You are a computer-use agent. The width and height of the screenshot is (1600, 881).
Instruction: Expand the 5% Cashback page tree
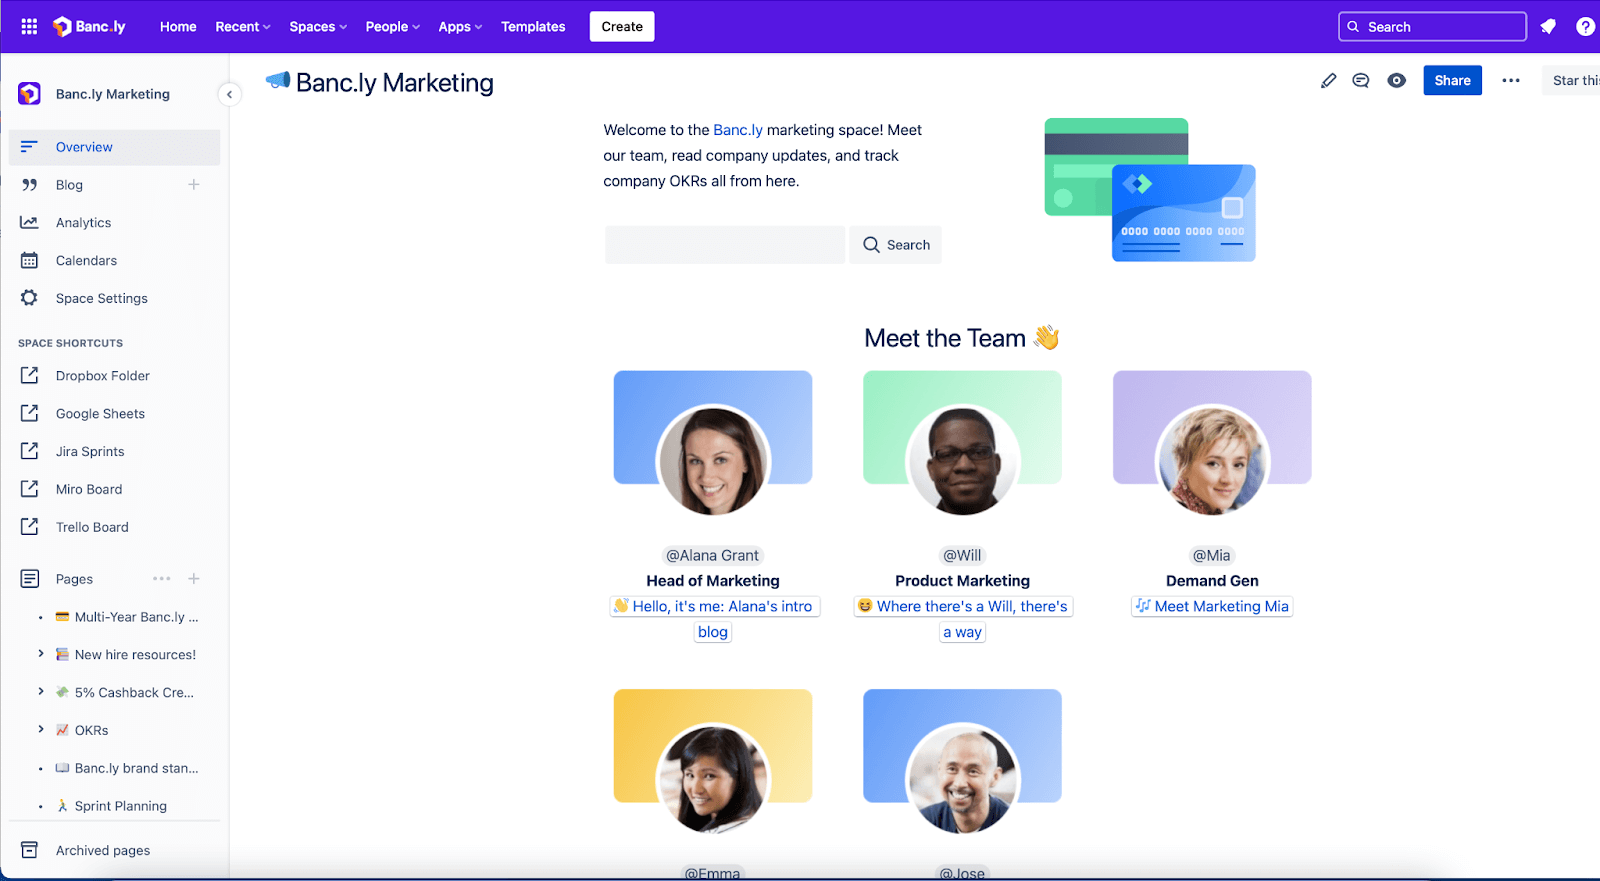point(40,692)
